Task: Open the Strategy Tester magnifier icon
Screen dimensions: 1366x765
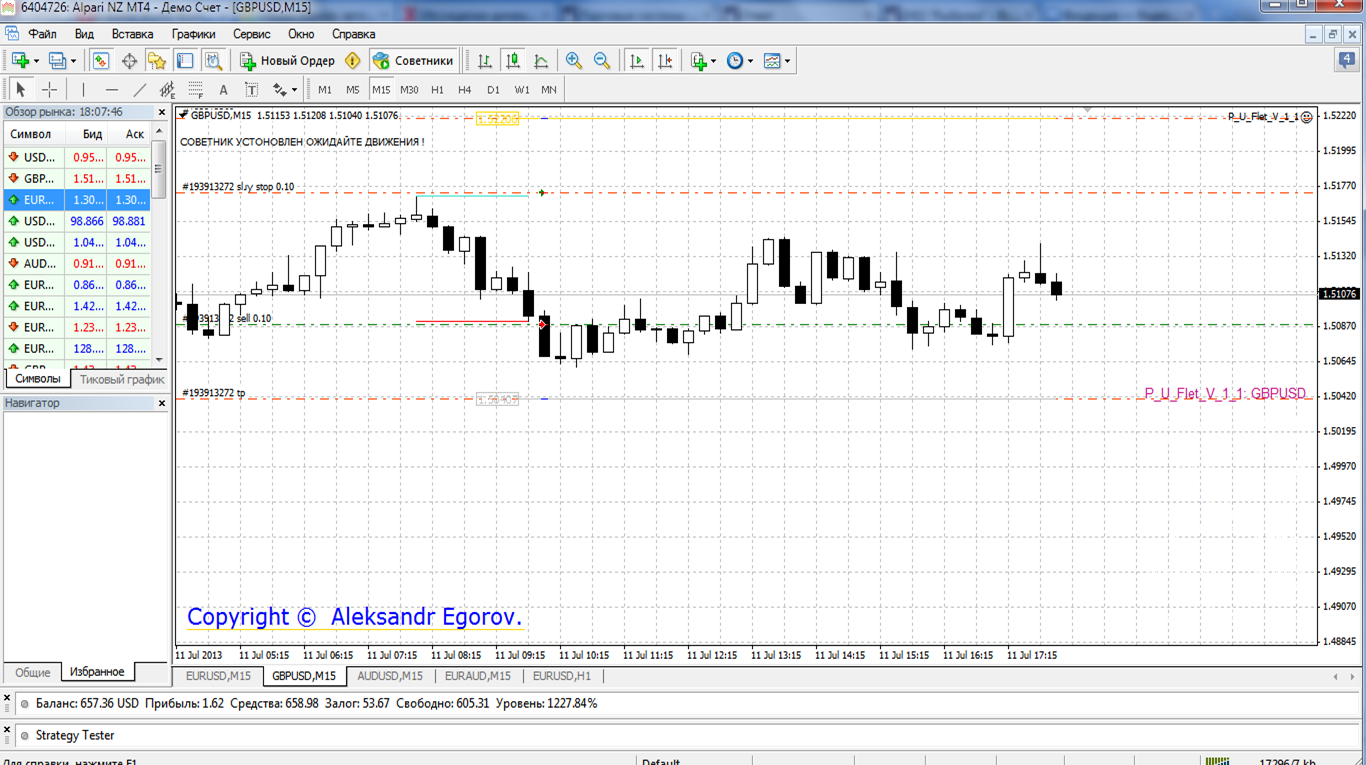Action: pyautogui.click(x=213, y=61)
